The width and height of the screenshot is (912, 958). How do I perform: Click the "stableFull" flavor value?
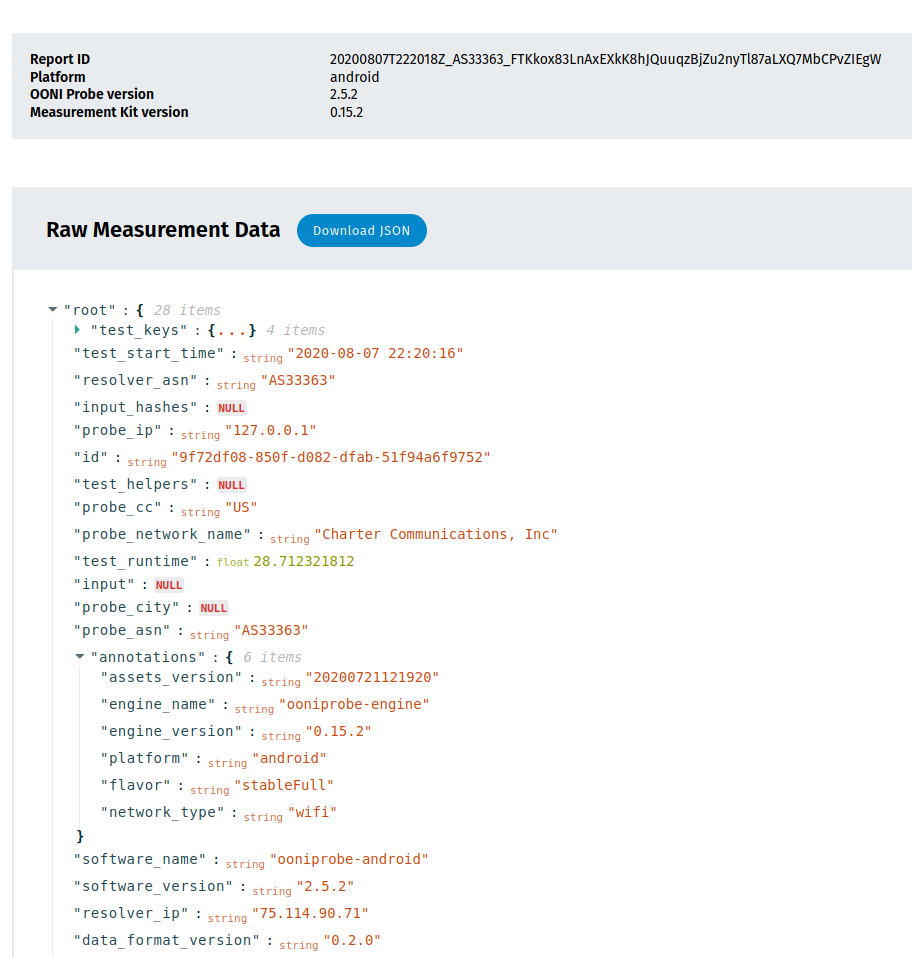point(284,784)
